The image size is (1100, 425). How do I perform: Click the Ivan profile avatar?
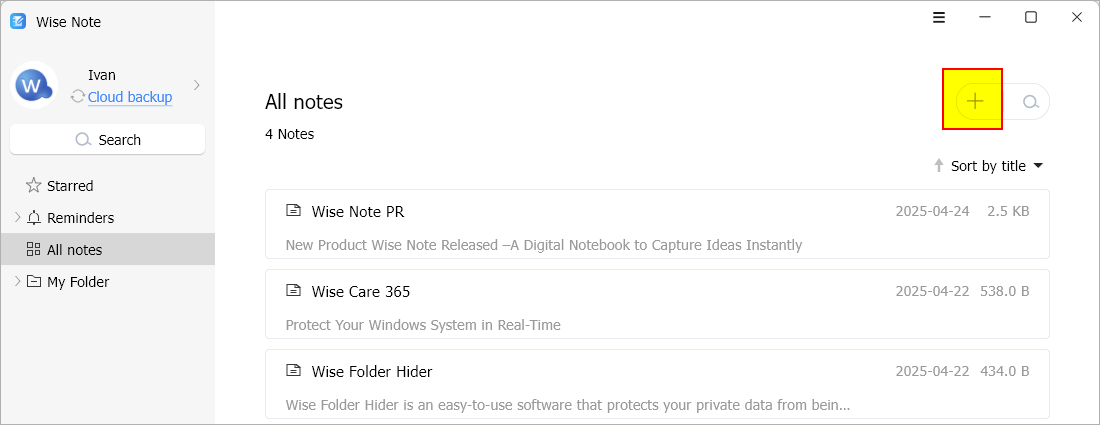[x=34, y=86]
